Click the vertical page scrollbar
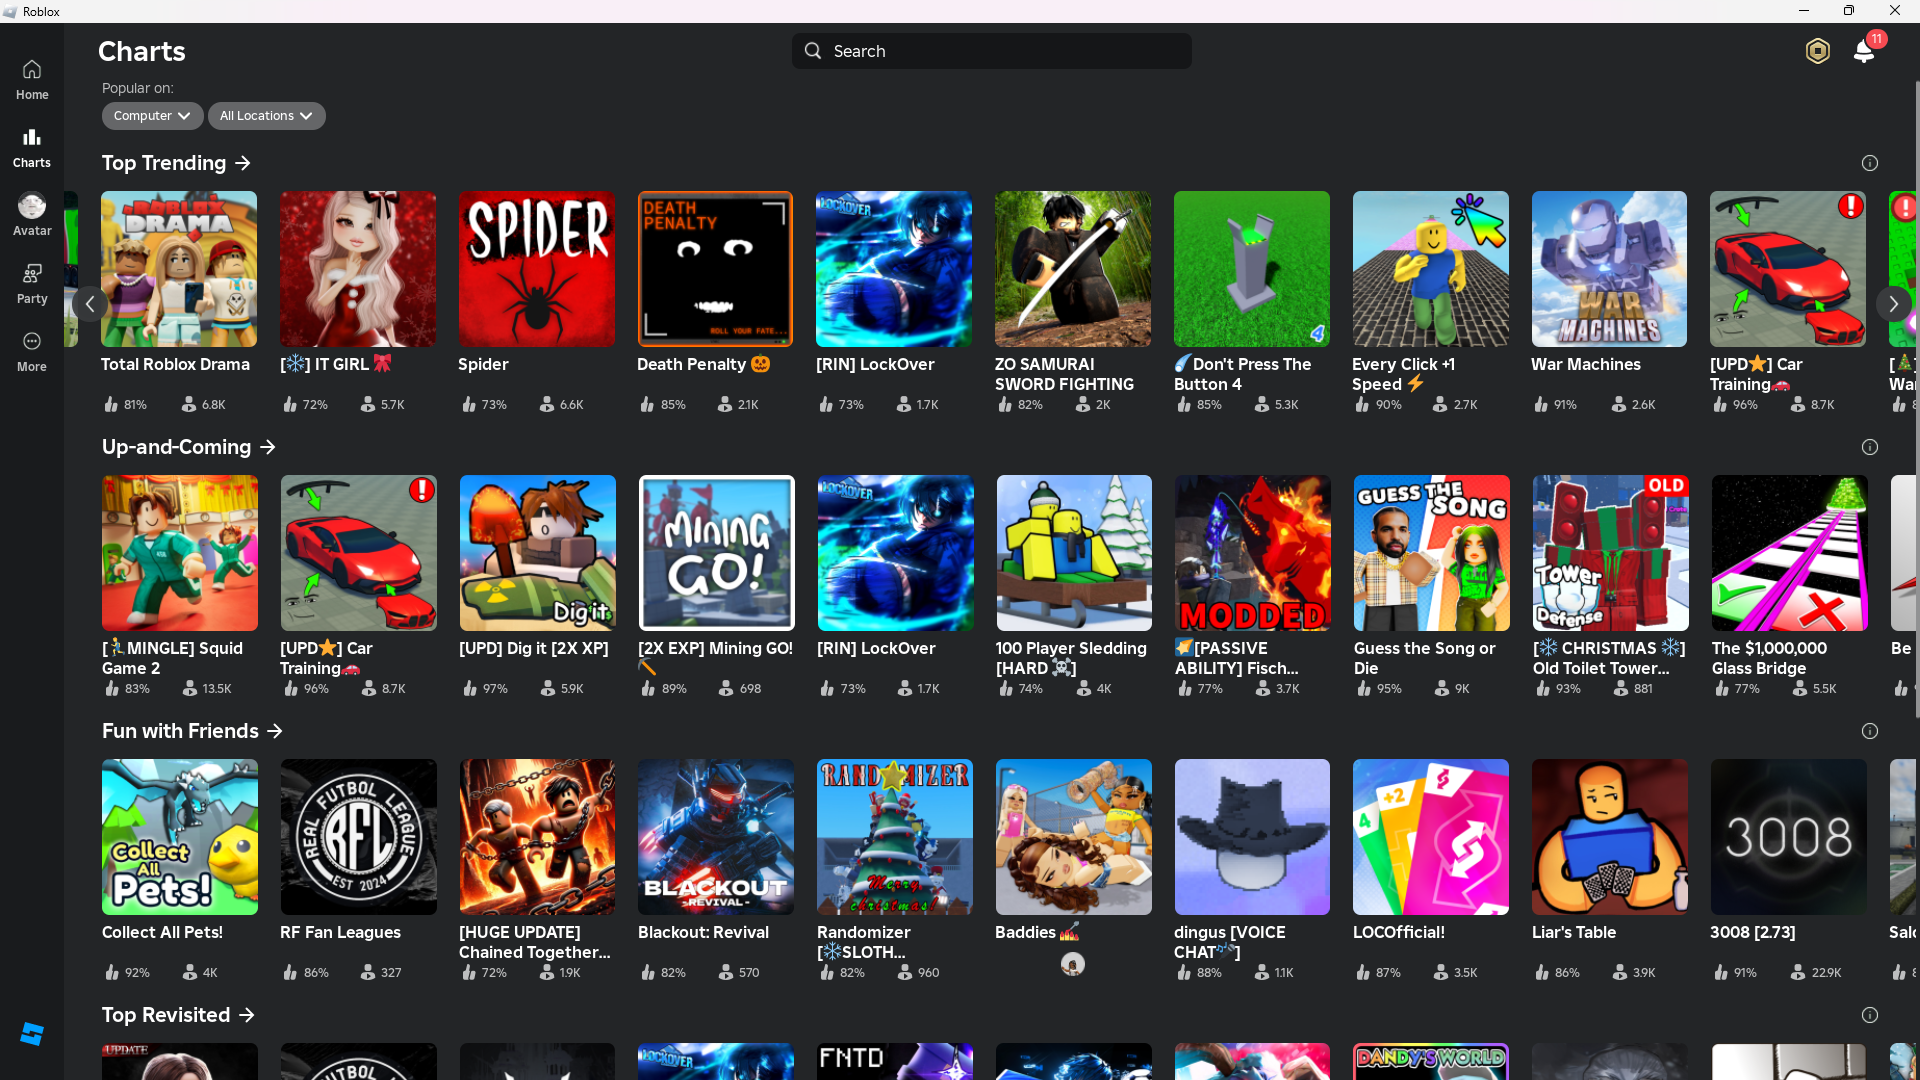This screenshot has height=1080, width=1920. click(1916, 400)
